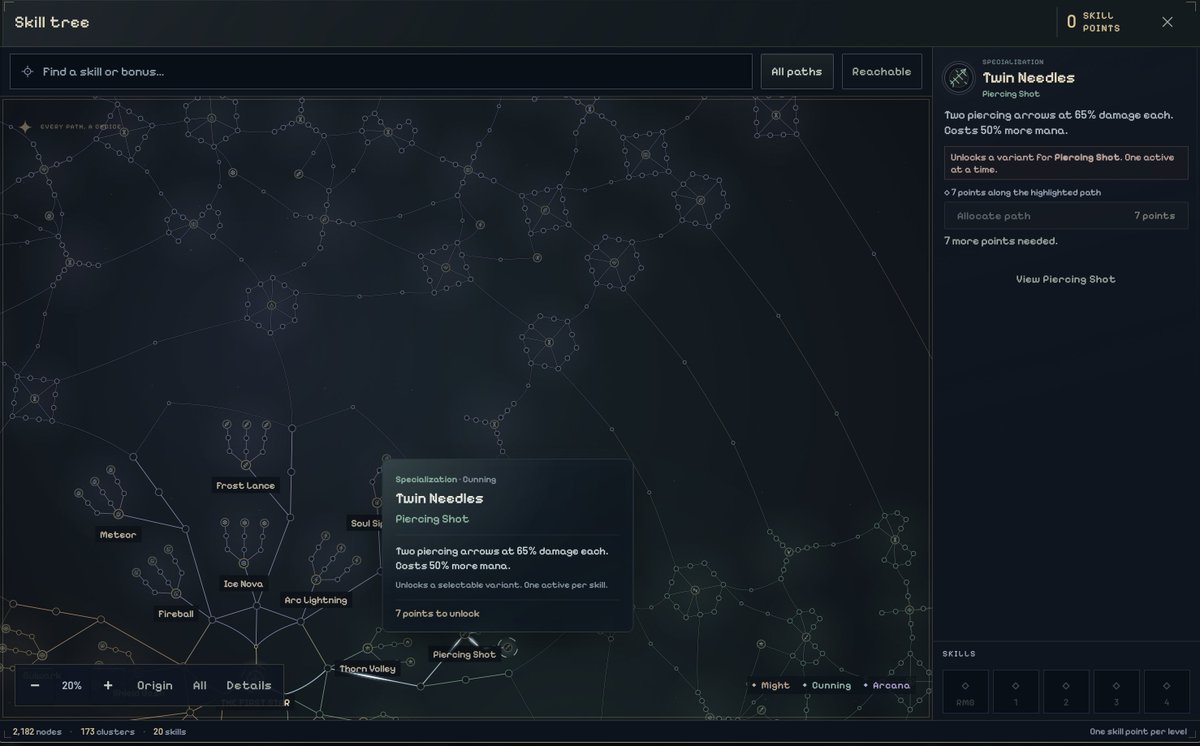1200x746 pixels.
Task: Open View Piercing Shot link
Action: (x=1065, y=279)
